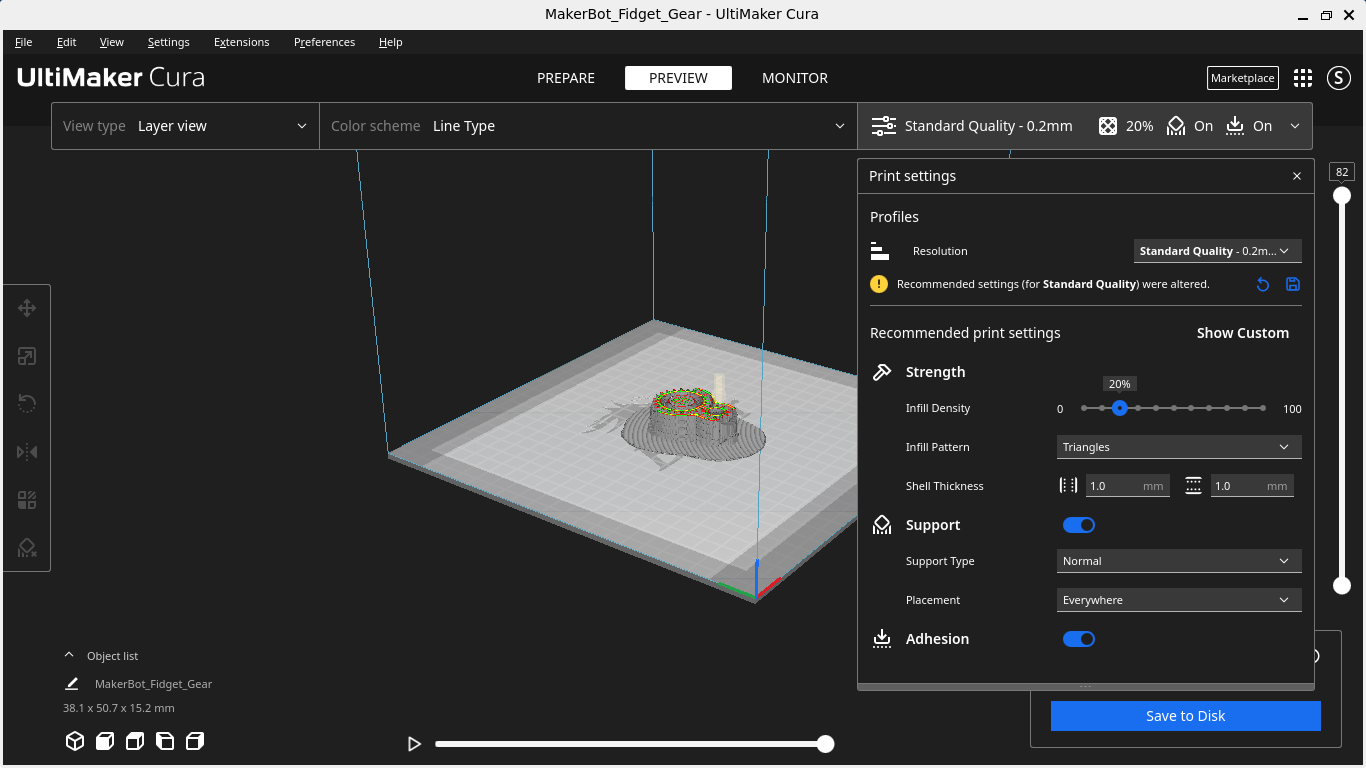The width and height of the screenshot is (1366, 768).
Task: Switch to the MONITOR tab
Action: click(795, 77)
